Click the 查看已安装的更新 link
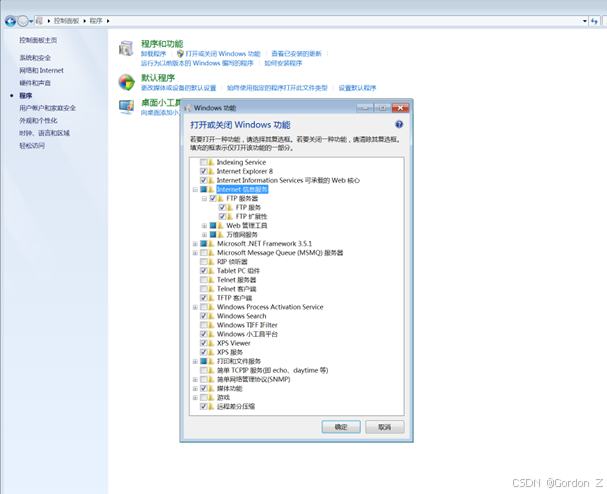 [296, 54]
